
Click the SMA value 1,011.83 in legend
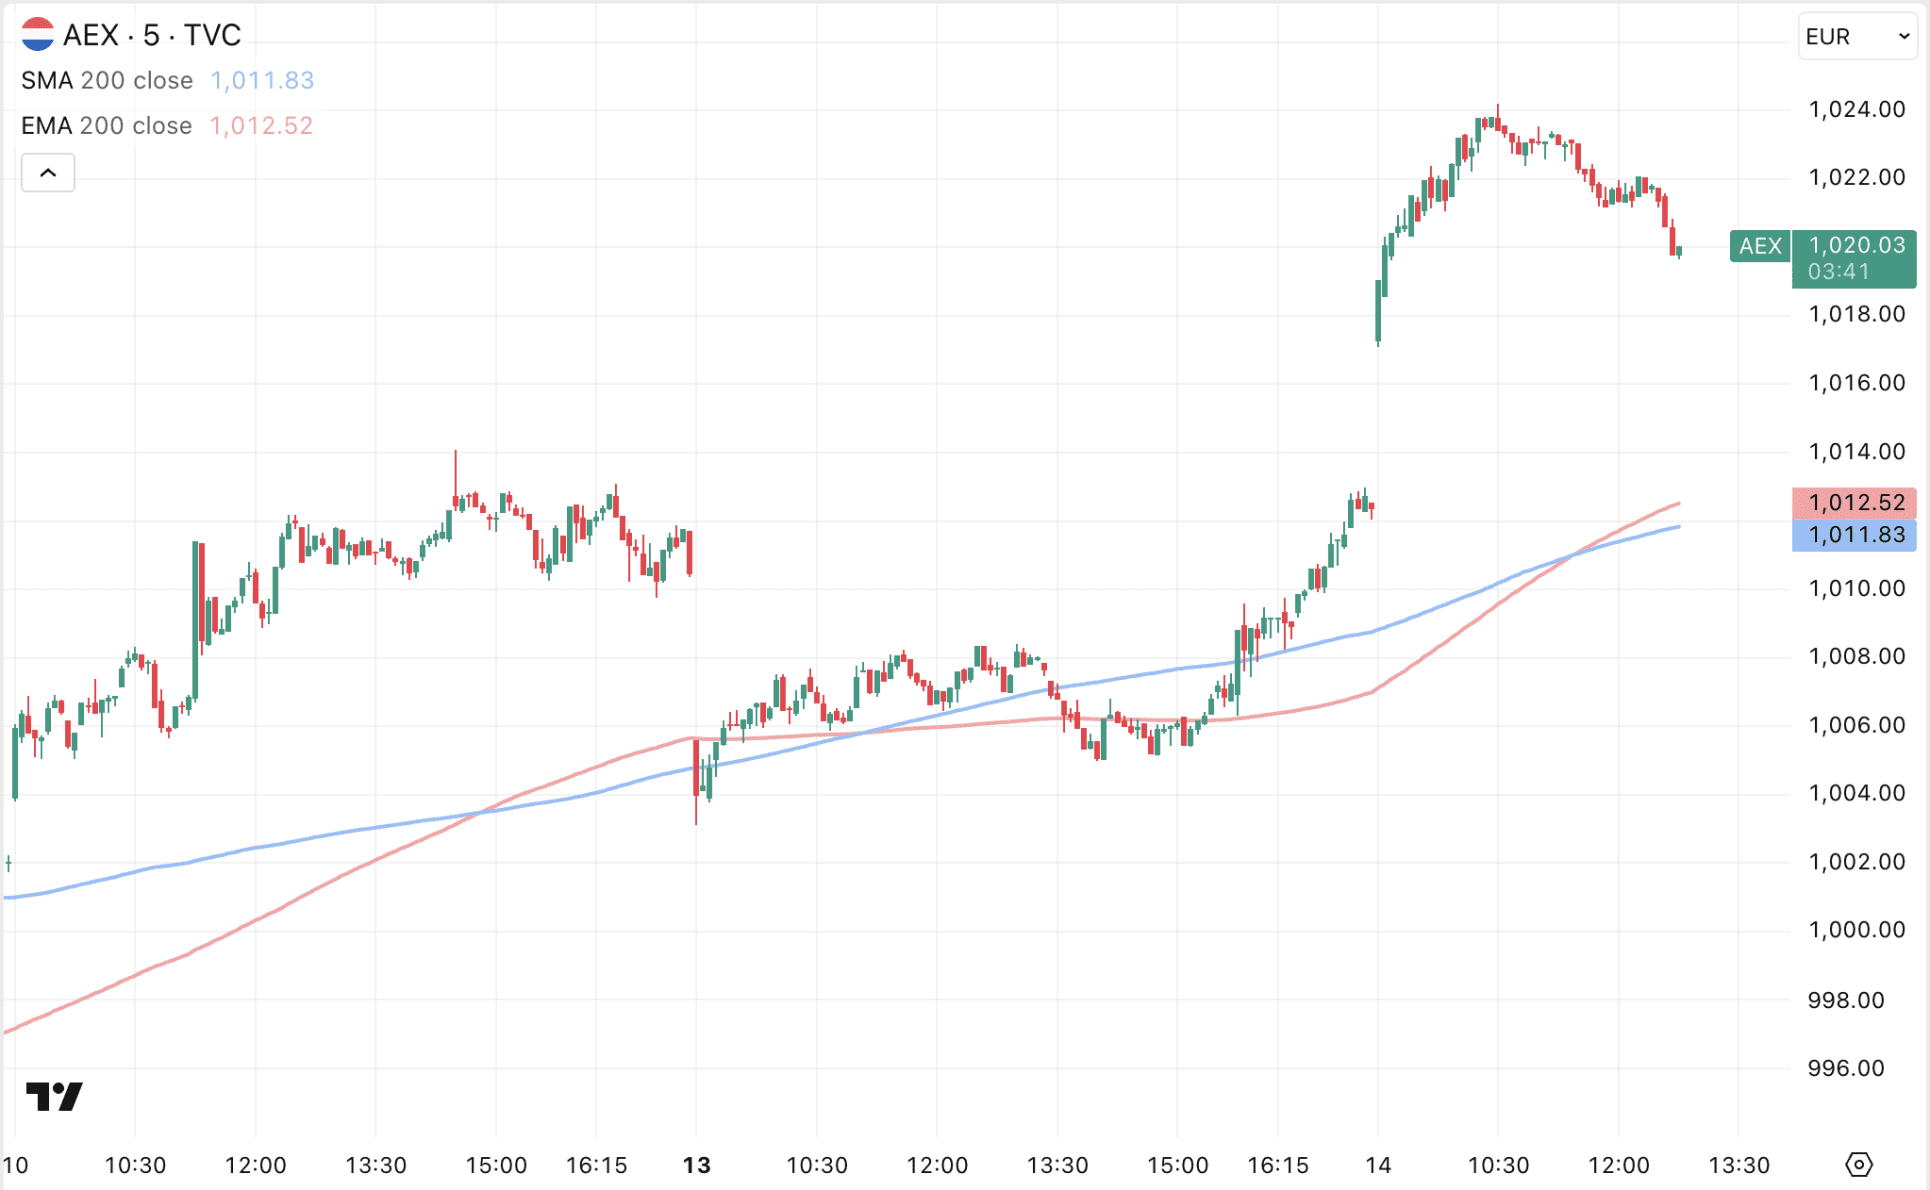[x=262, y=80]
